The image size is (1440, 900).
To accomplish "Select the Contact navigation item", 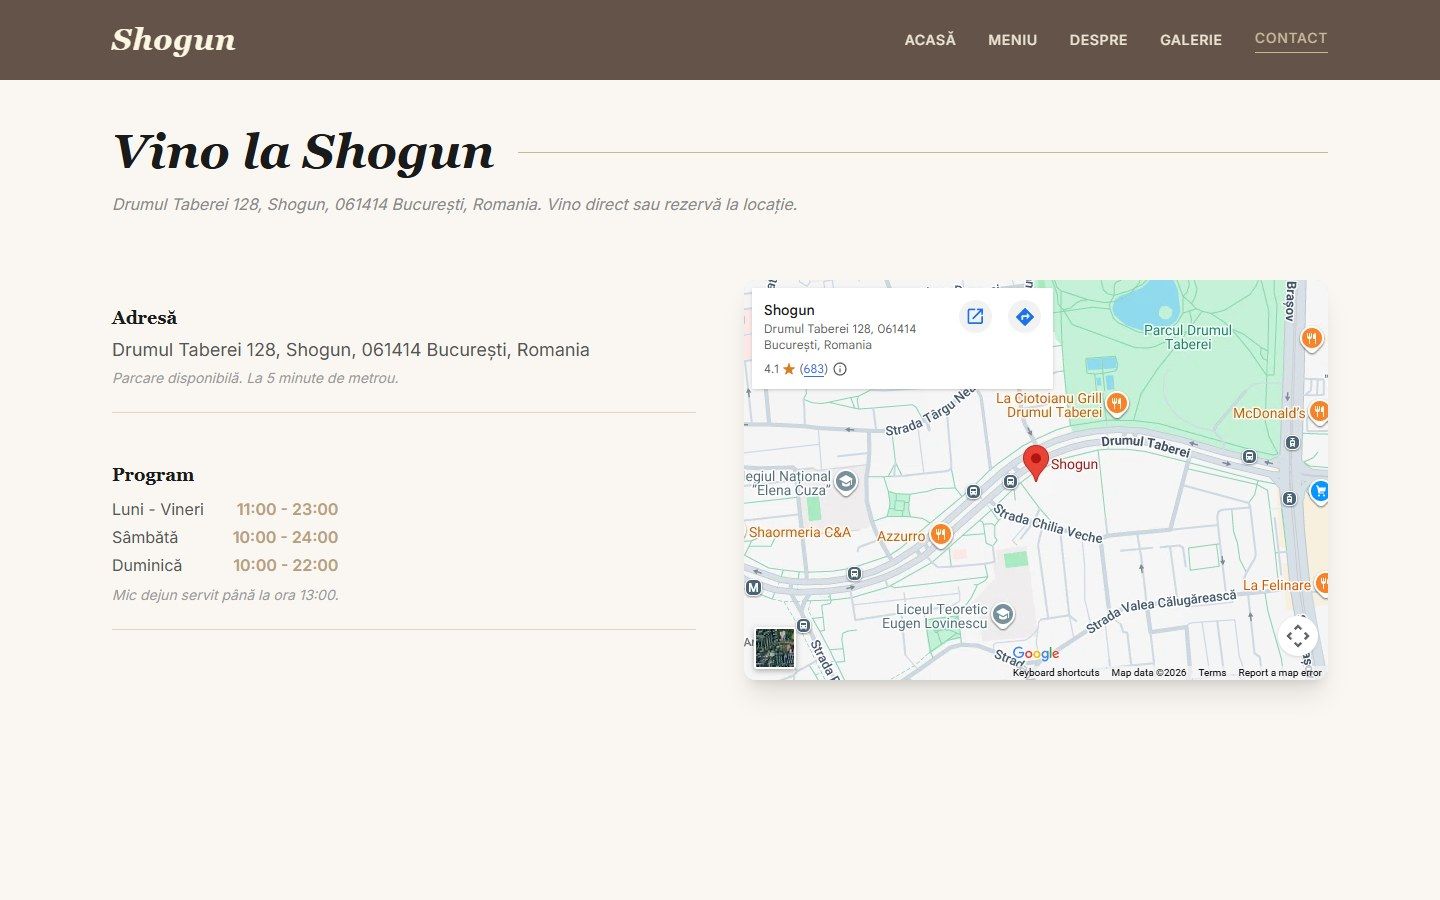I will tap(1291, 38).
